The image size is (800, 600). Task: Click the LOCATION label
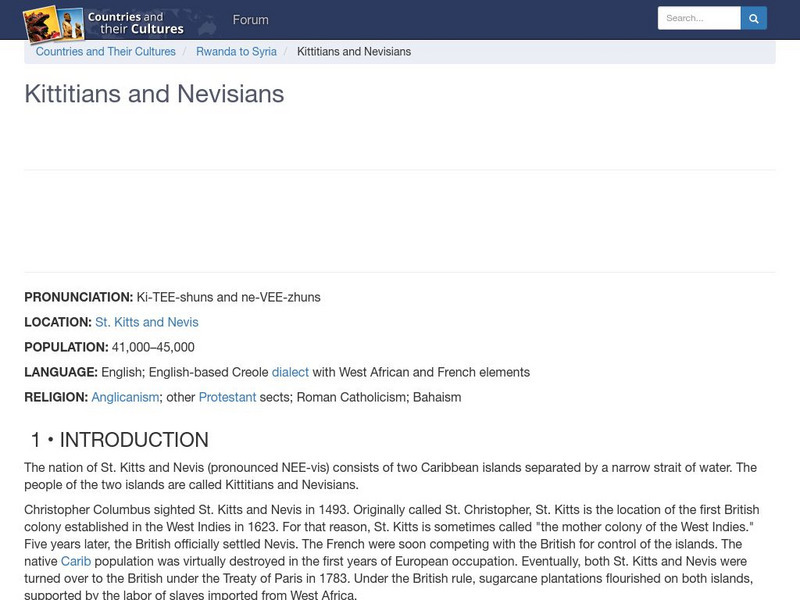(58, 322)
